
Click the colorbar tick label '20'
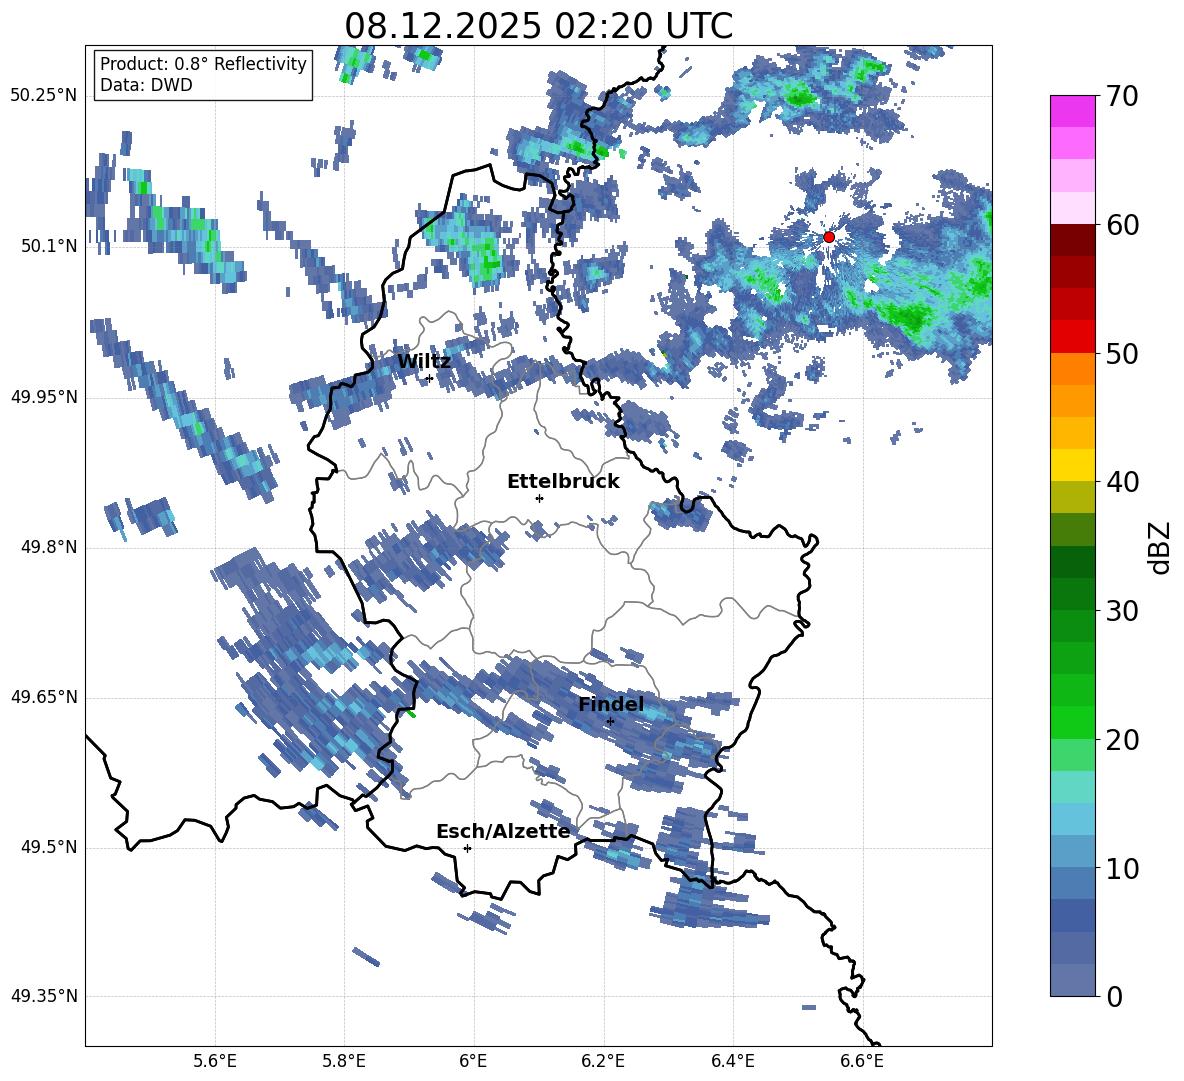[x=1121, y=740]
